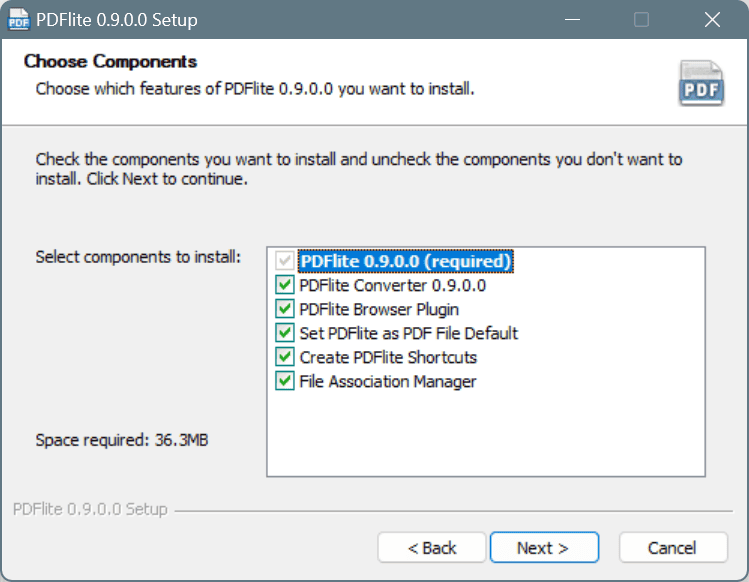Go back with the < Back button
The width and height of the screenshot is (749, 582).
(x=432, y=548)
